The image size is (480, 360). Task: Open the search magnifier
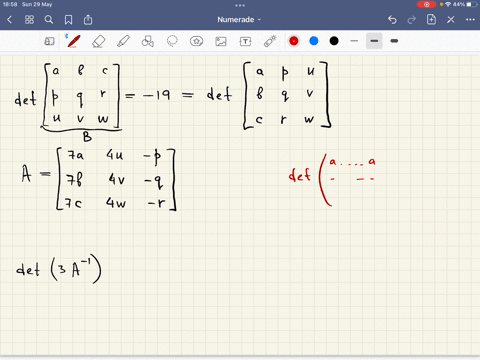click(49, 20)
